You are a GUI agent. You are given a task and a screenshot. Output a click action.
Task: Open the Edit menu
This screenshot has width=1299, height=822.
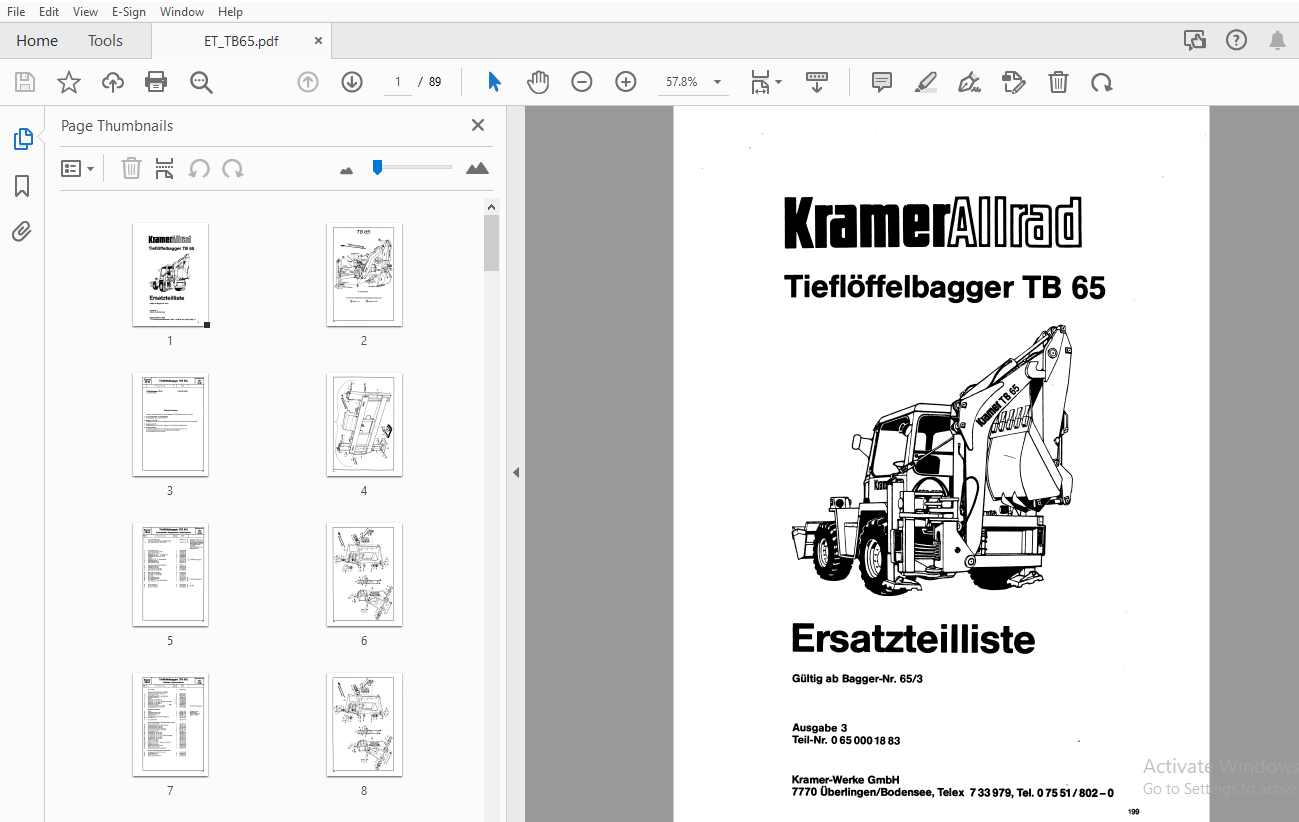49,12
